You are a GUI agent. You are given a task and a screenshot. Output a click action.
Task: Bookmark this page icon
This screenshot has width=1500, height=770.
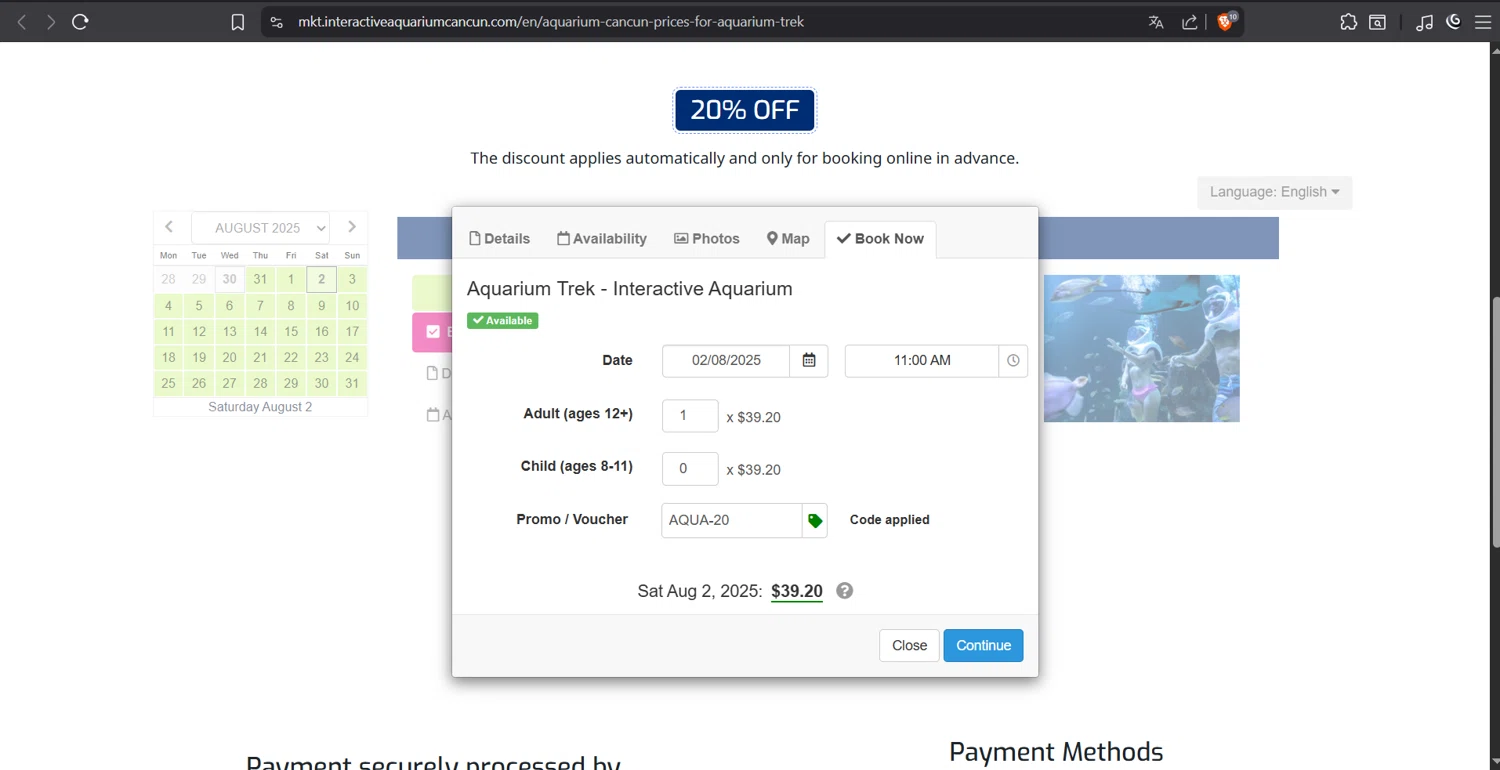(x=237, y=22)
